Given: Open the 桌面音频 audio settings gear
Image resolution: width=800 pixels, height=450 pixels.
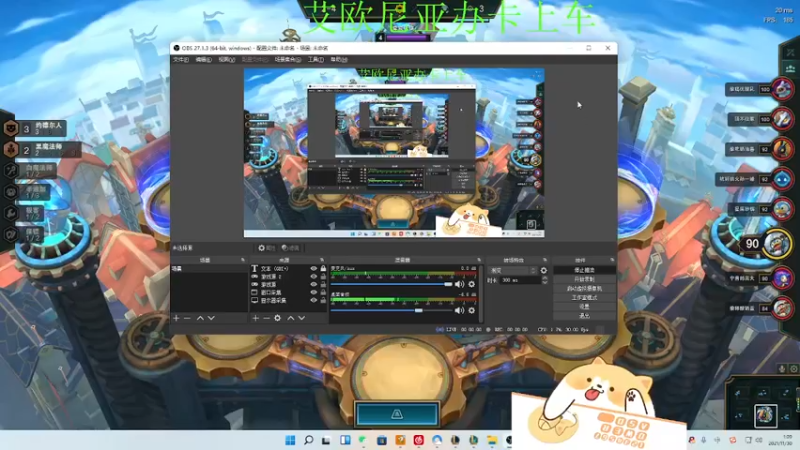Looking at the screenshot, I should click(x=472, y=310).
